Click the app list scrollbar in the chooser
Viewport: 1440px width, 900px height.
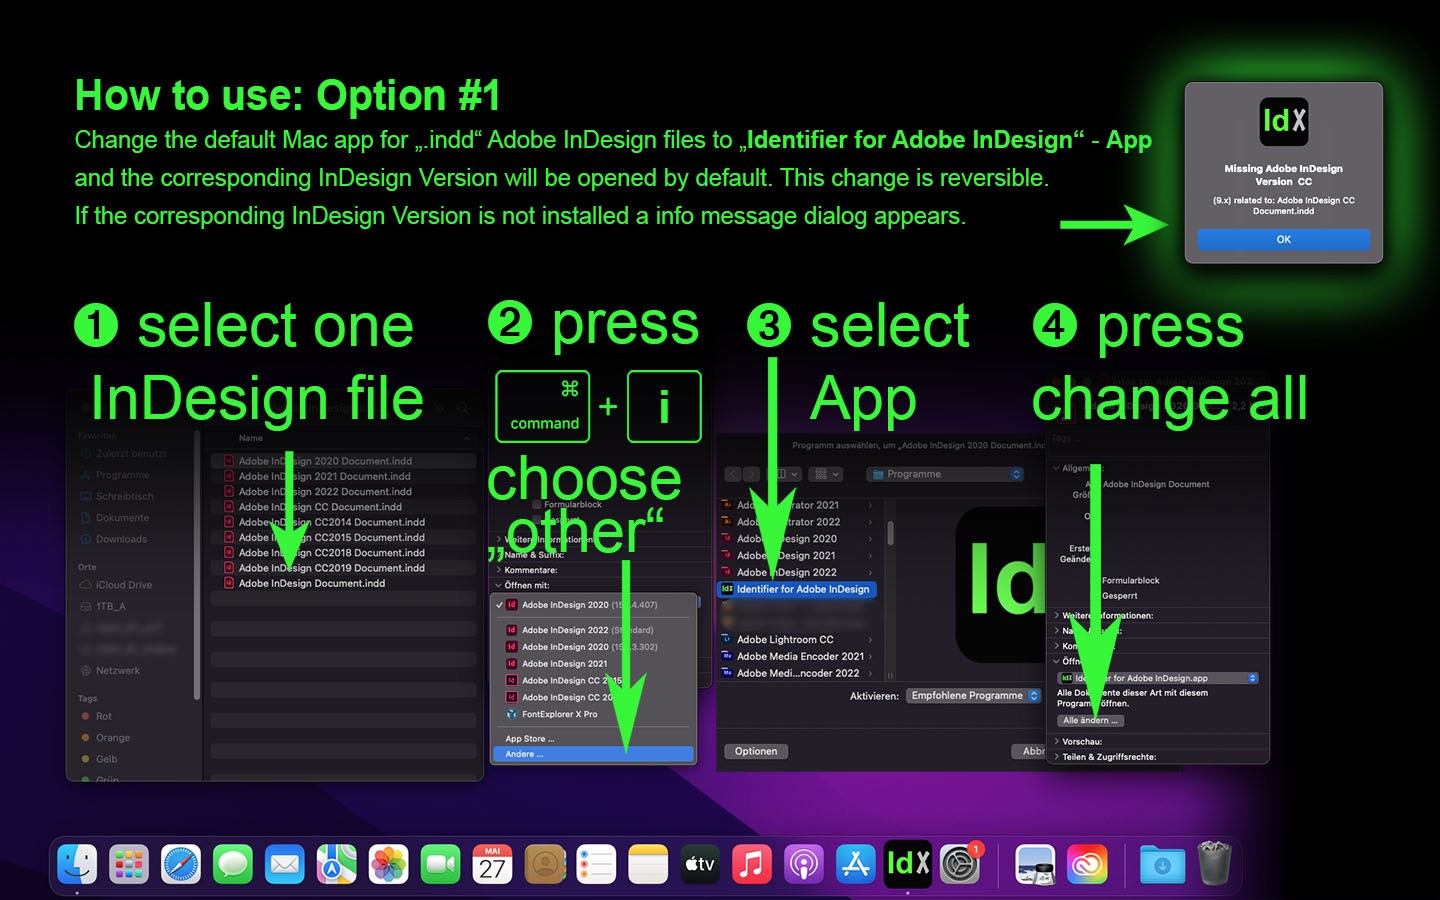890,534
